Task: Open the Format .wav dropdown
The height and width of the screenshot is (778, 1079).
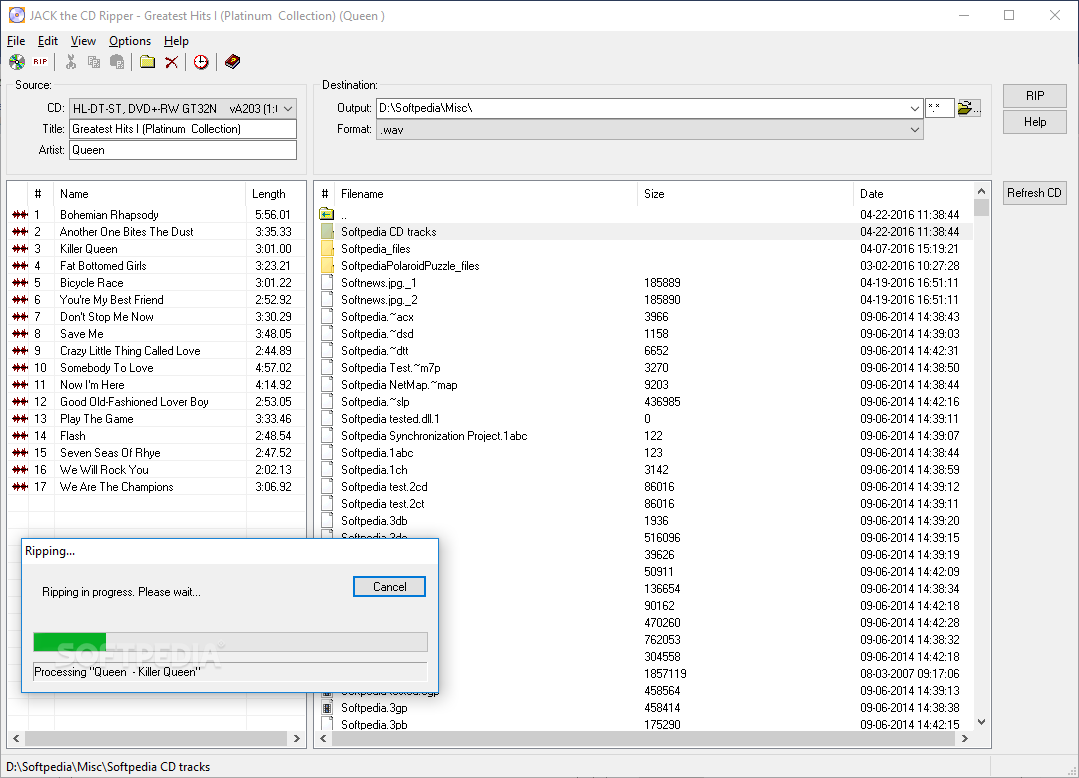Action: point(915,129)
